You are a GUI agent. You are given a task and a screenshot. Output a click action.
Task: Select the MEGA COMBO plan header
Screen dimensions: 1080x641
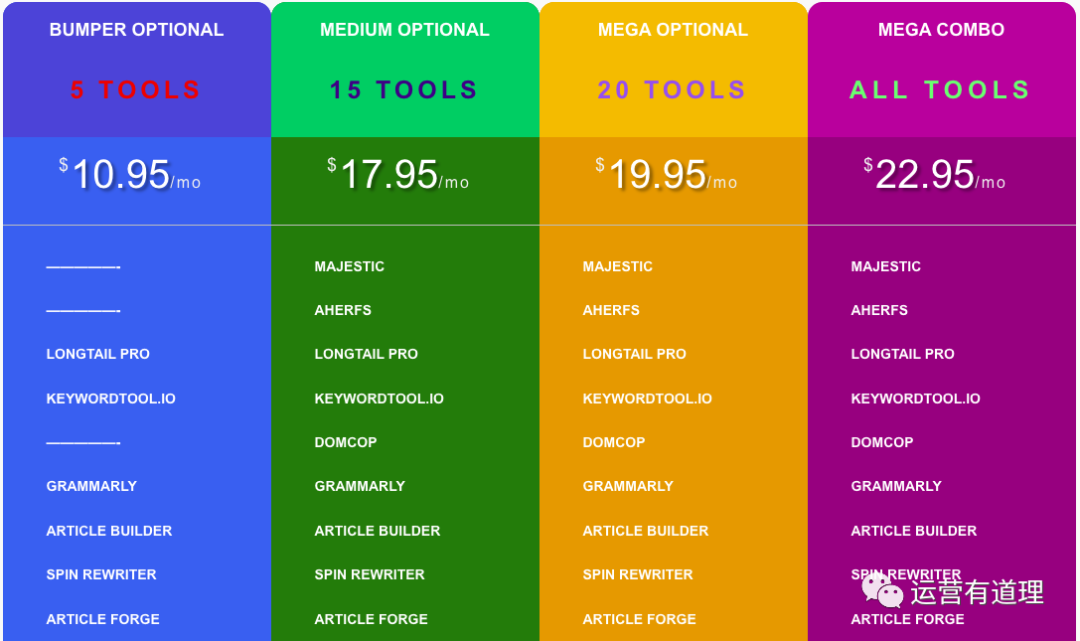click(x=941, y=30)
